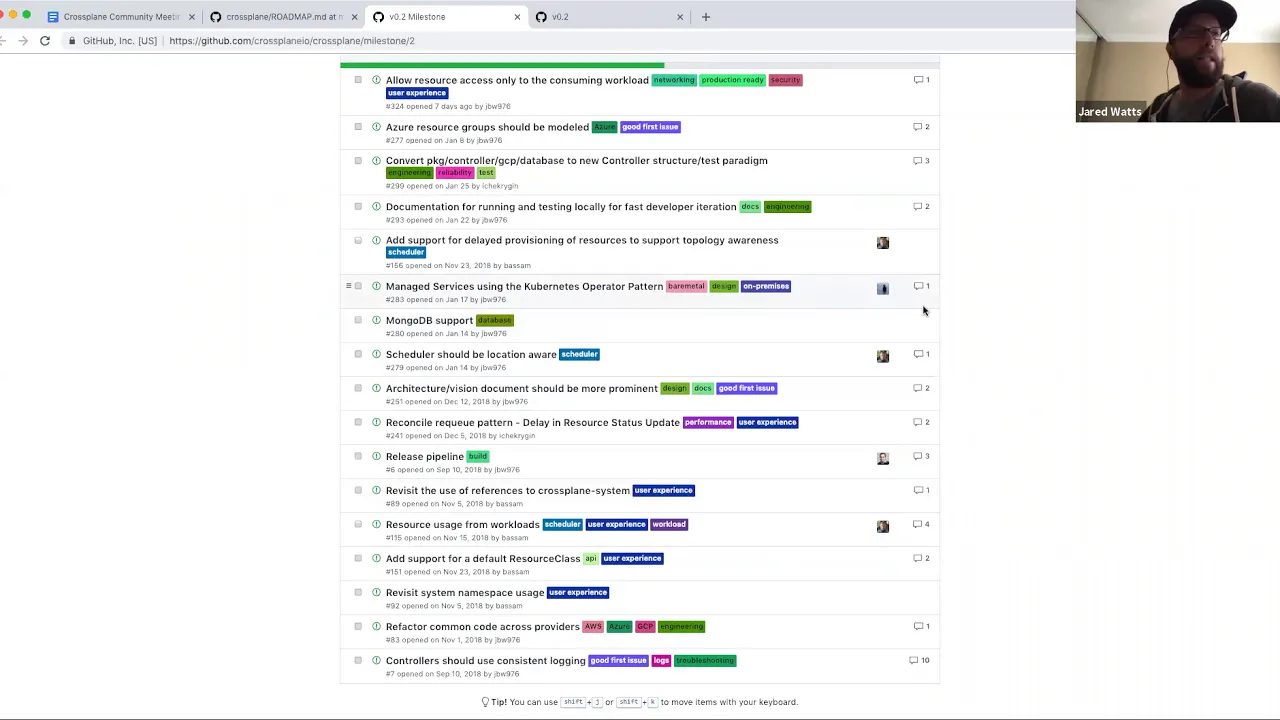
Task: Click the 'database' label on MongoDB row
Action: pyautogui.click(x=494, y=320)
